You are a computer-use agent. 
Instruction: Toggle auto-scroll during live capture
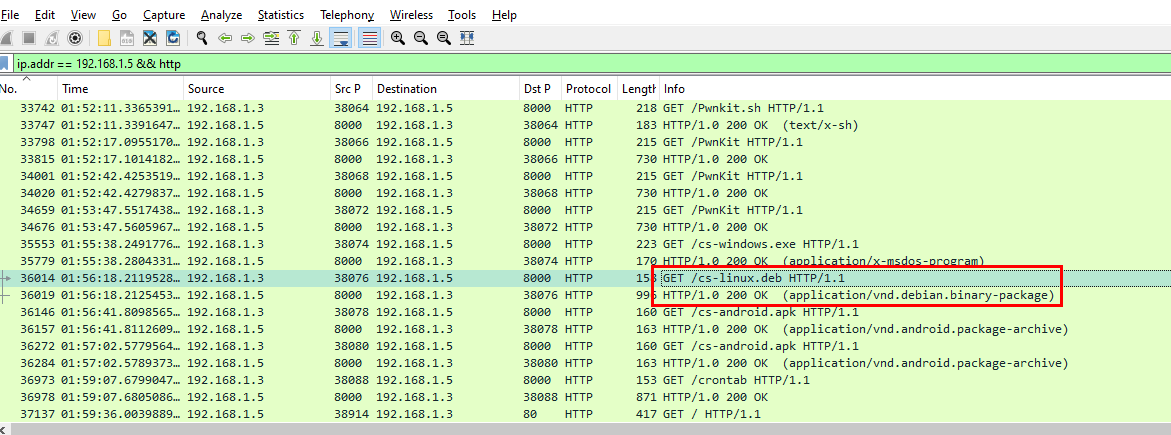[341, 38]
